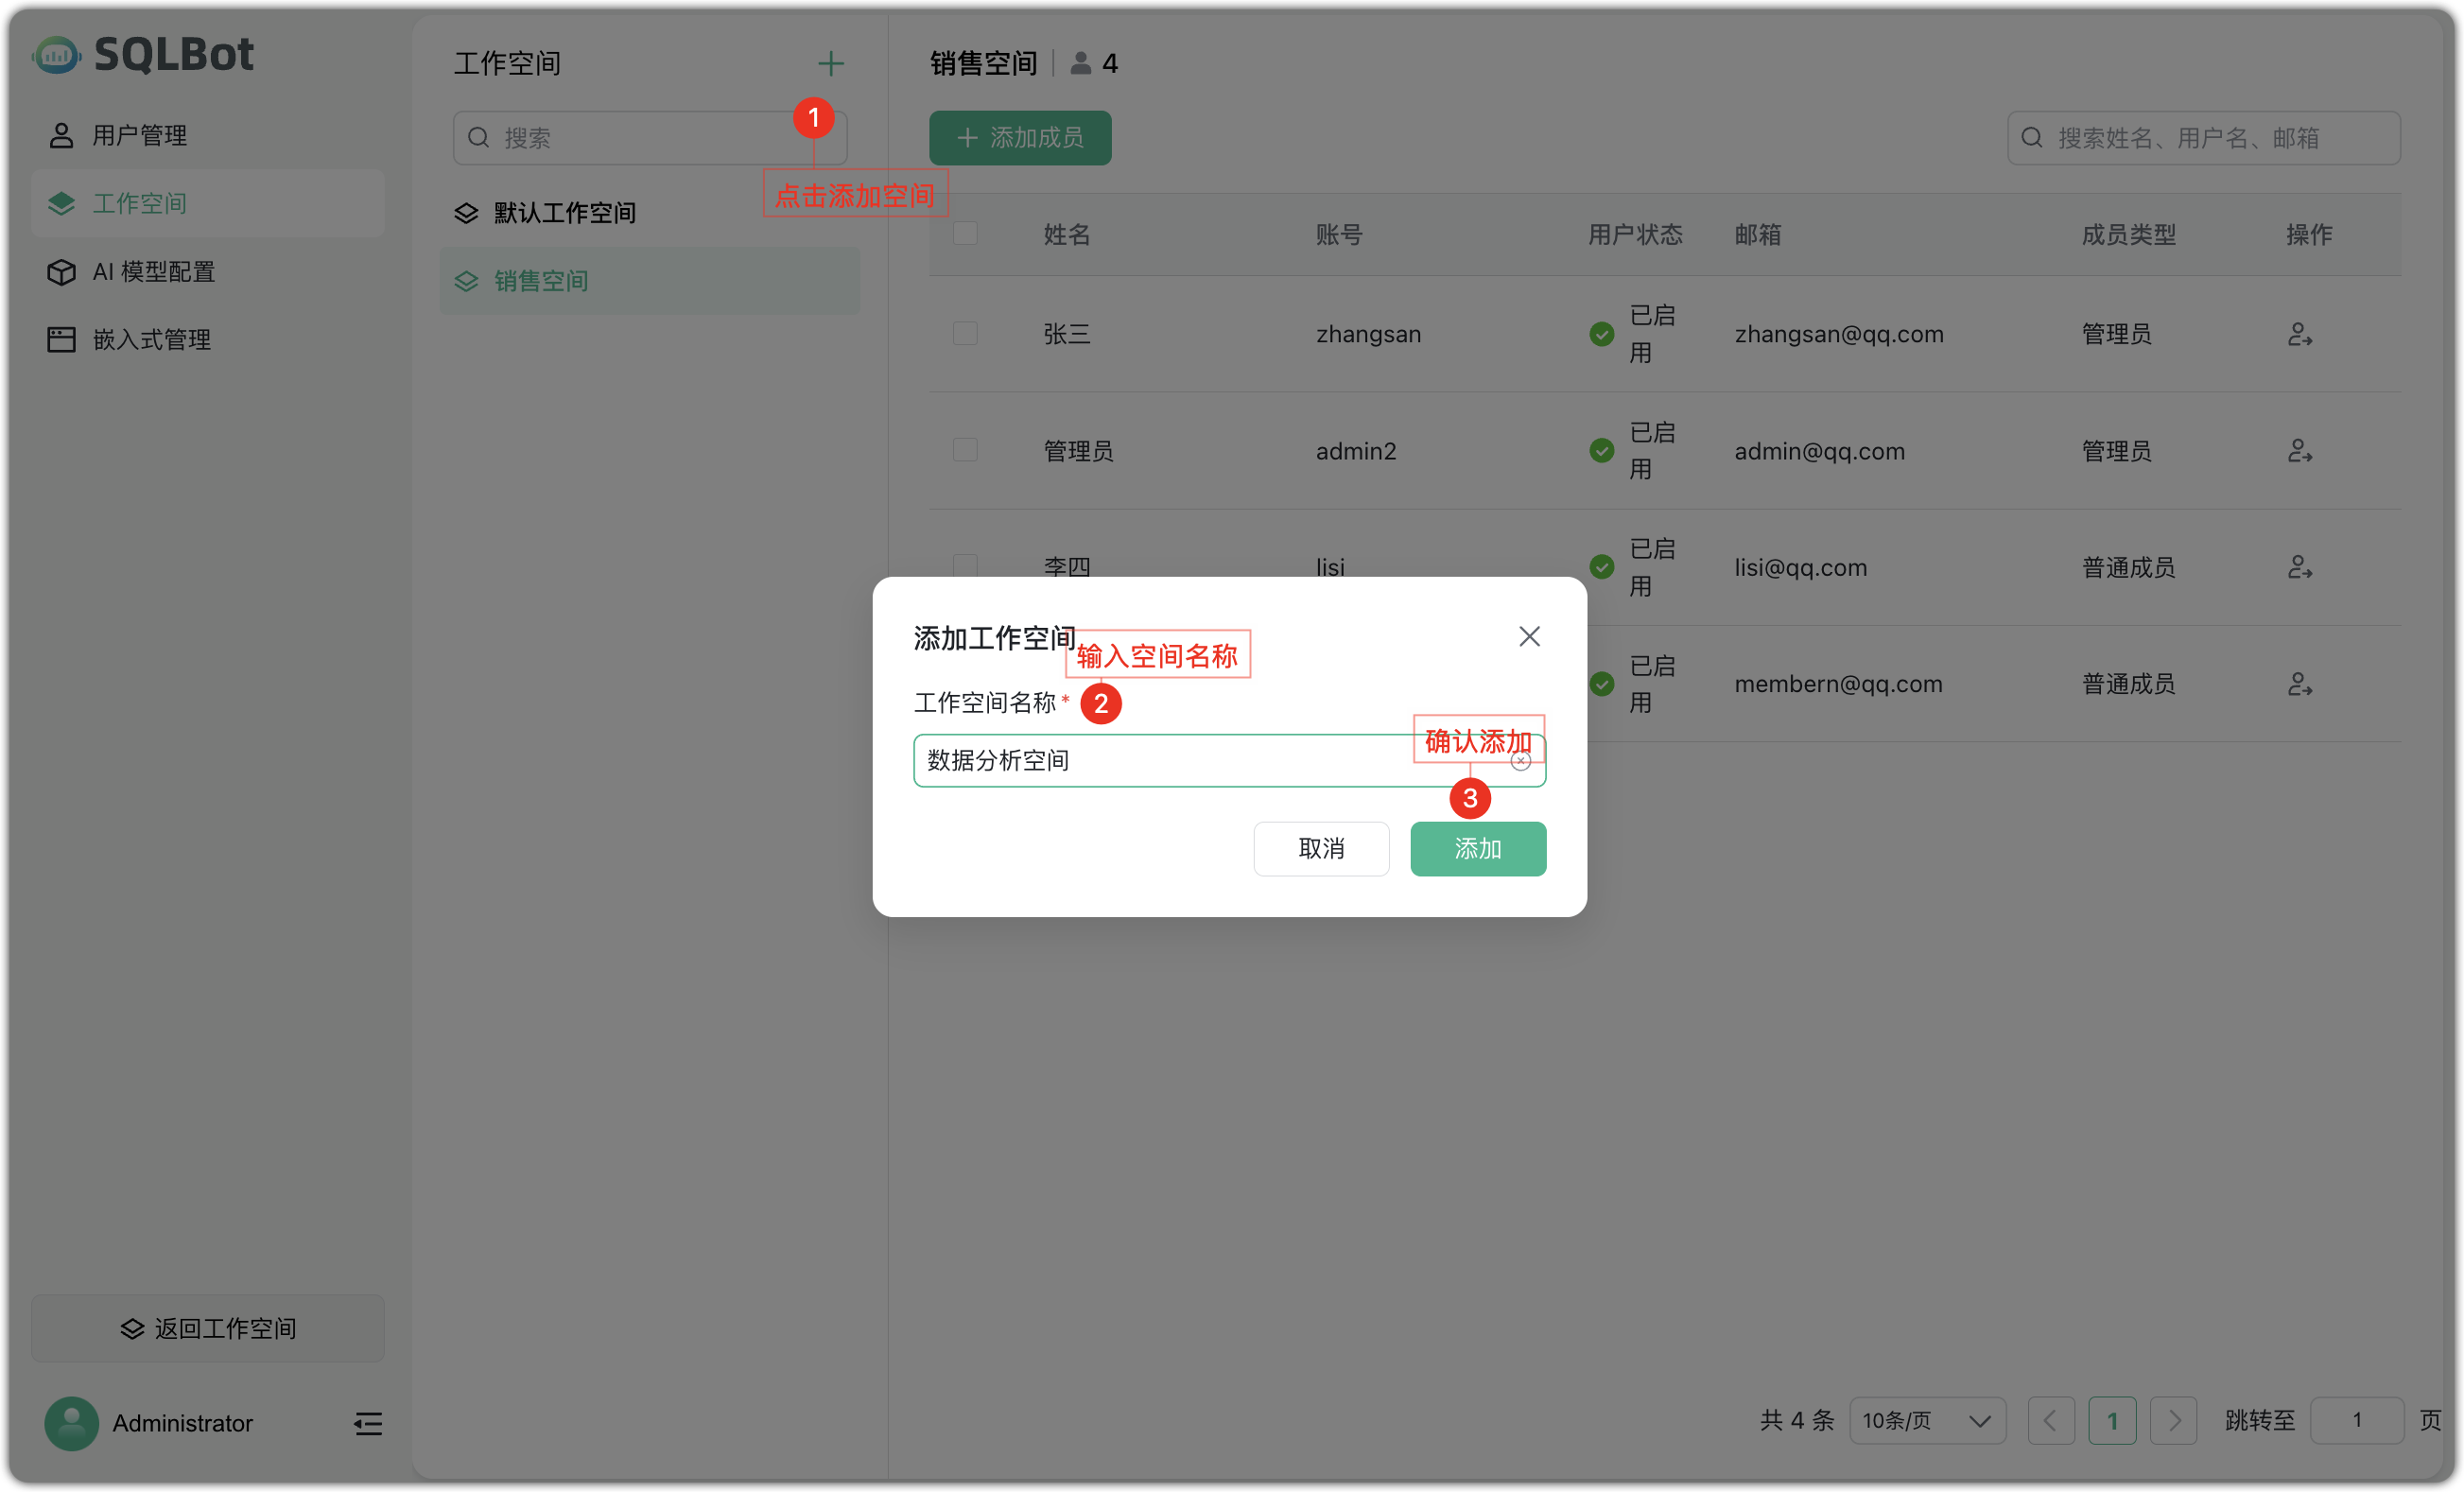Check the checkbox for 张三
Screen dimensions: 2464x1492
(965, 333)
